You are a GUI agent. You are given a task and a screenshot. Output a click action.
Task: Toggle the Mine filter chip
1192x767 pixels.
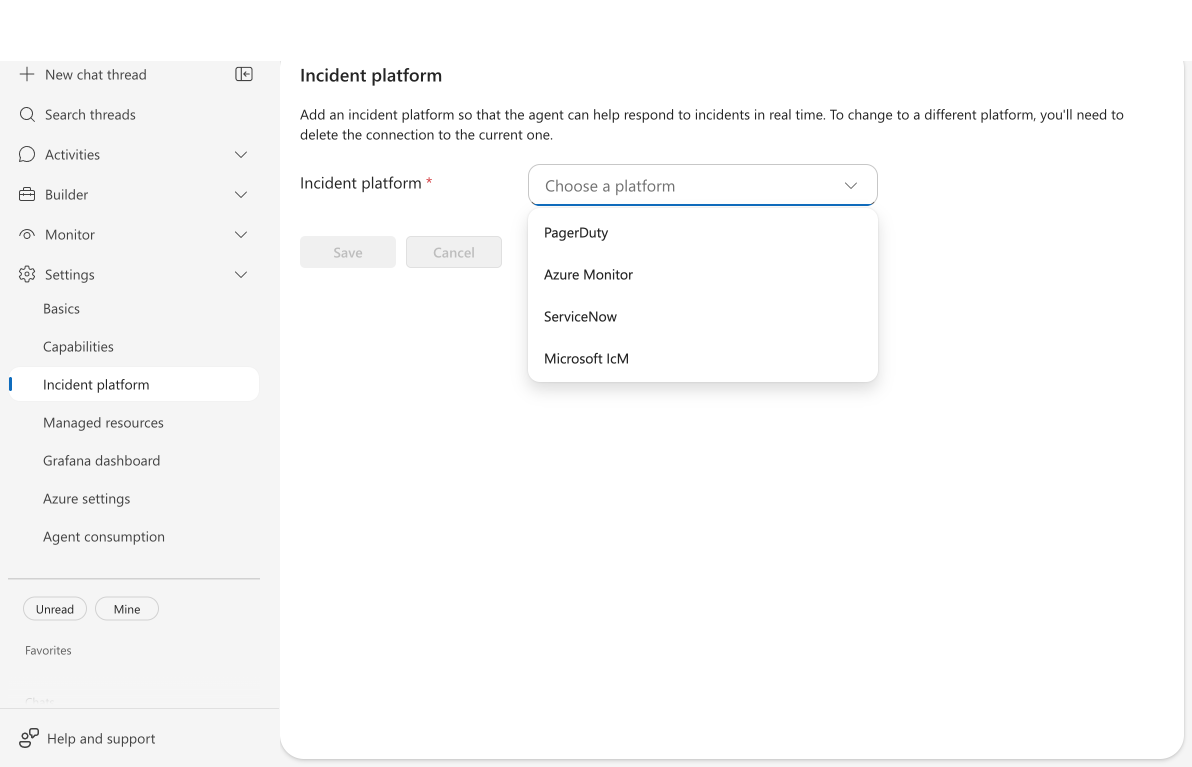[127, 609]
